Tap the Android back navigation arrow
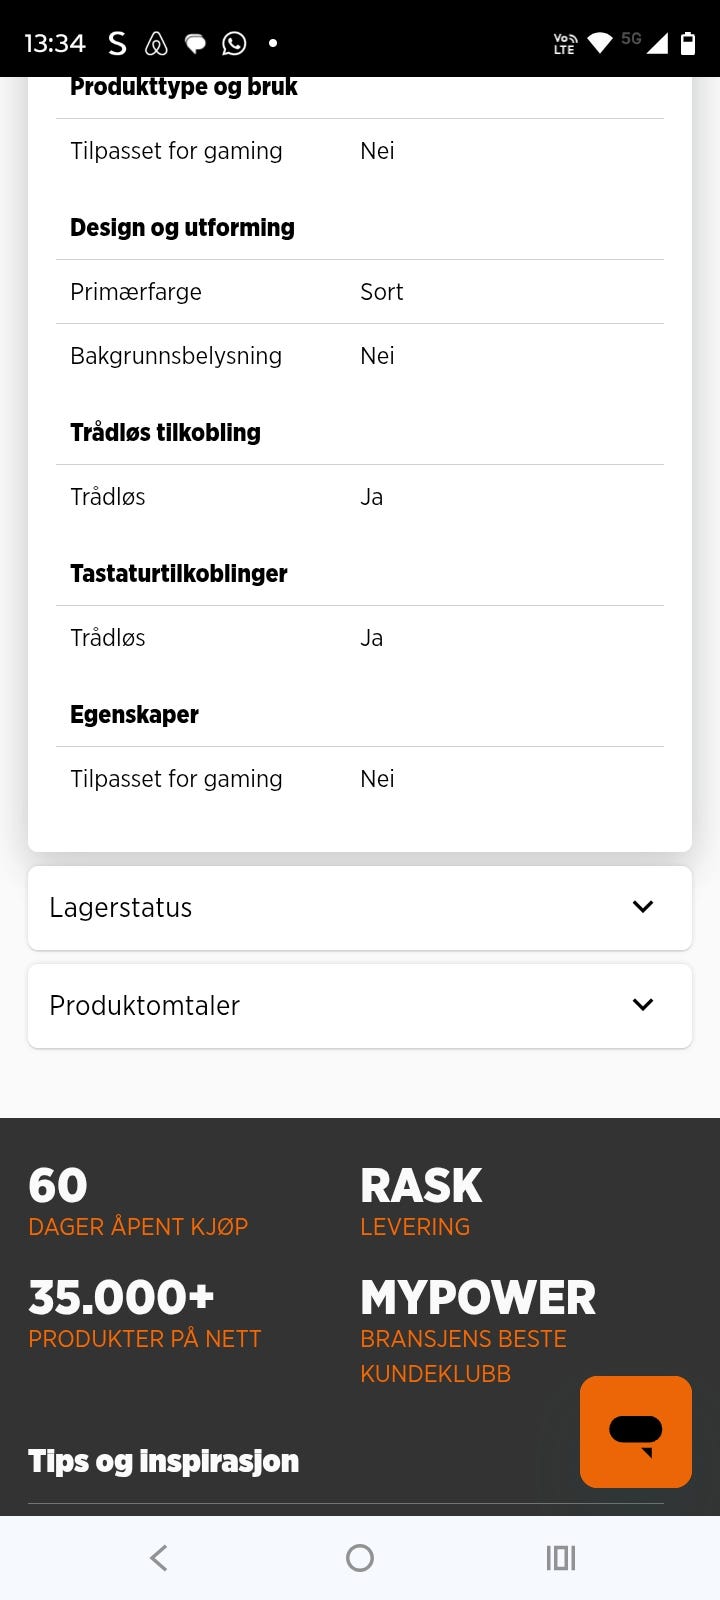 click(x=159, y=1557)
